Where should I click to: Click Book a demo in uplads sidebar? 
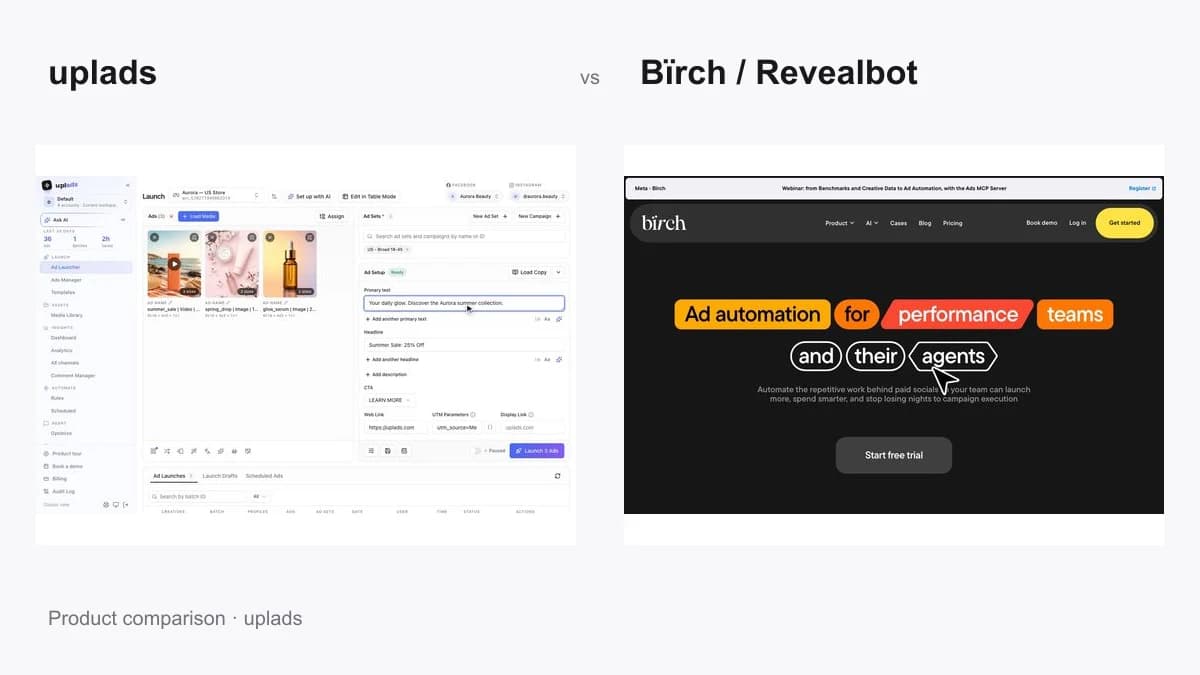pyautogui.click(x=63, y=466)
